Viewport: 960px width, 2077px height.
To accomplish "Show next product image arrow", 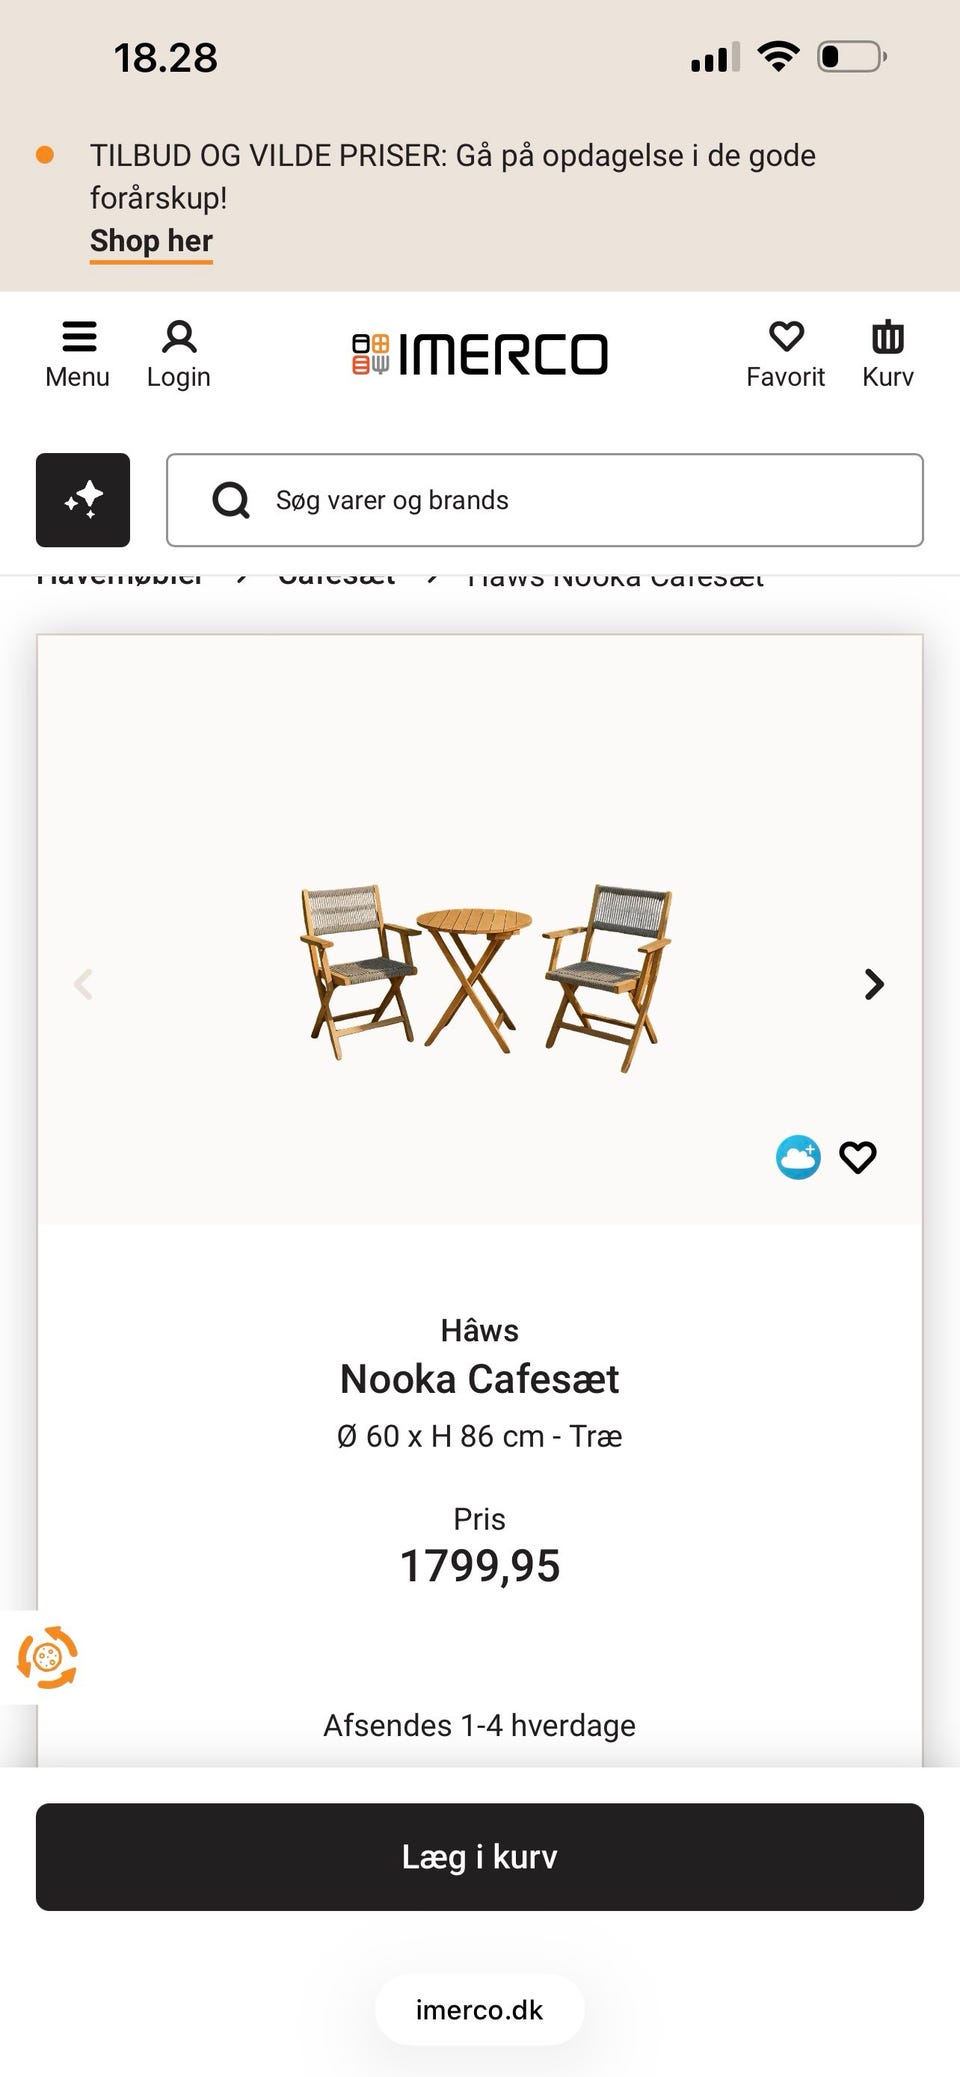I will 874,984.
